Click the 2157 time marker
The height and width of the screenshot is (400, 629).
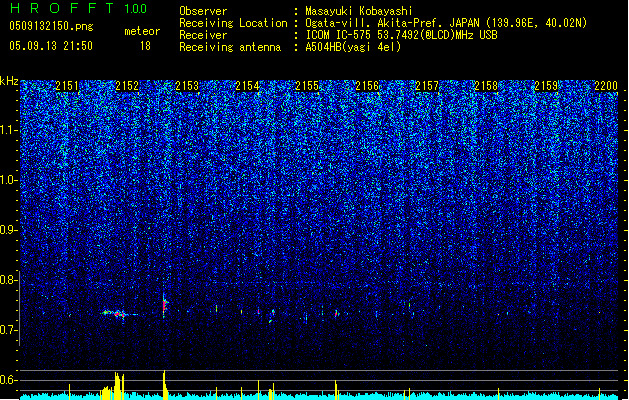point(427,86)
